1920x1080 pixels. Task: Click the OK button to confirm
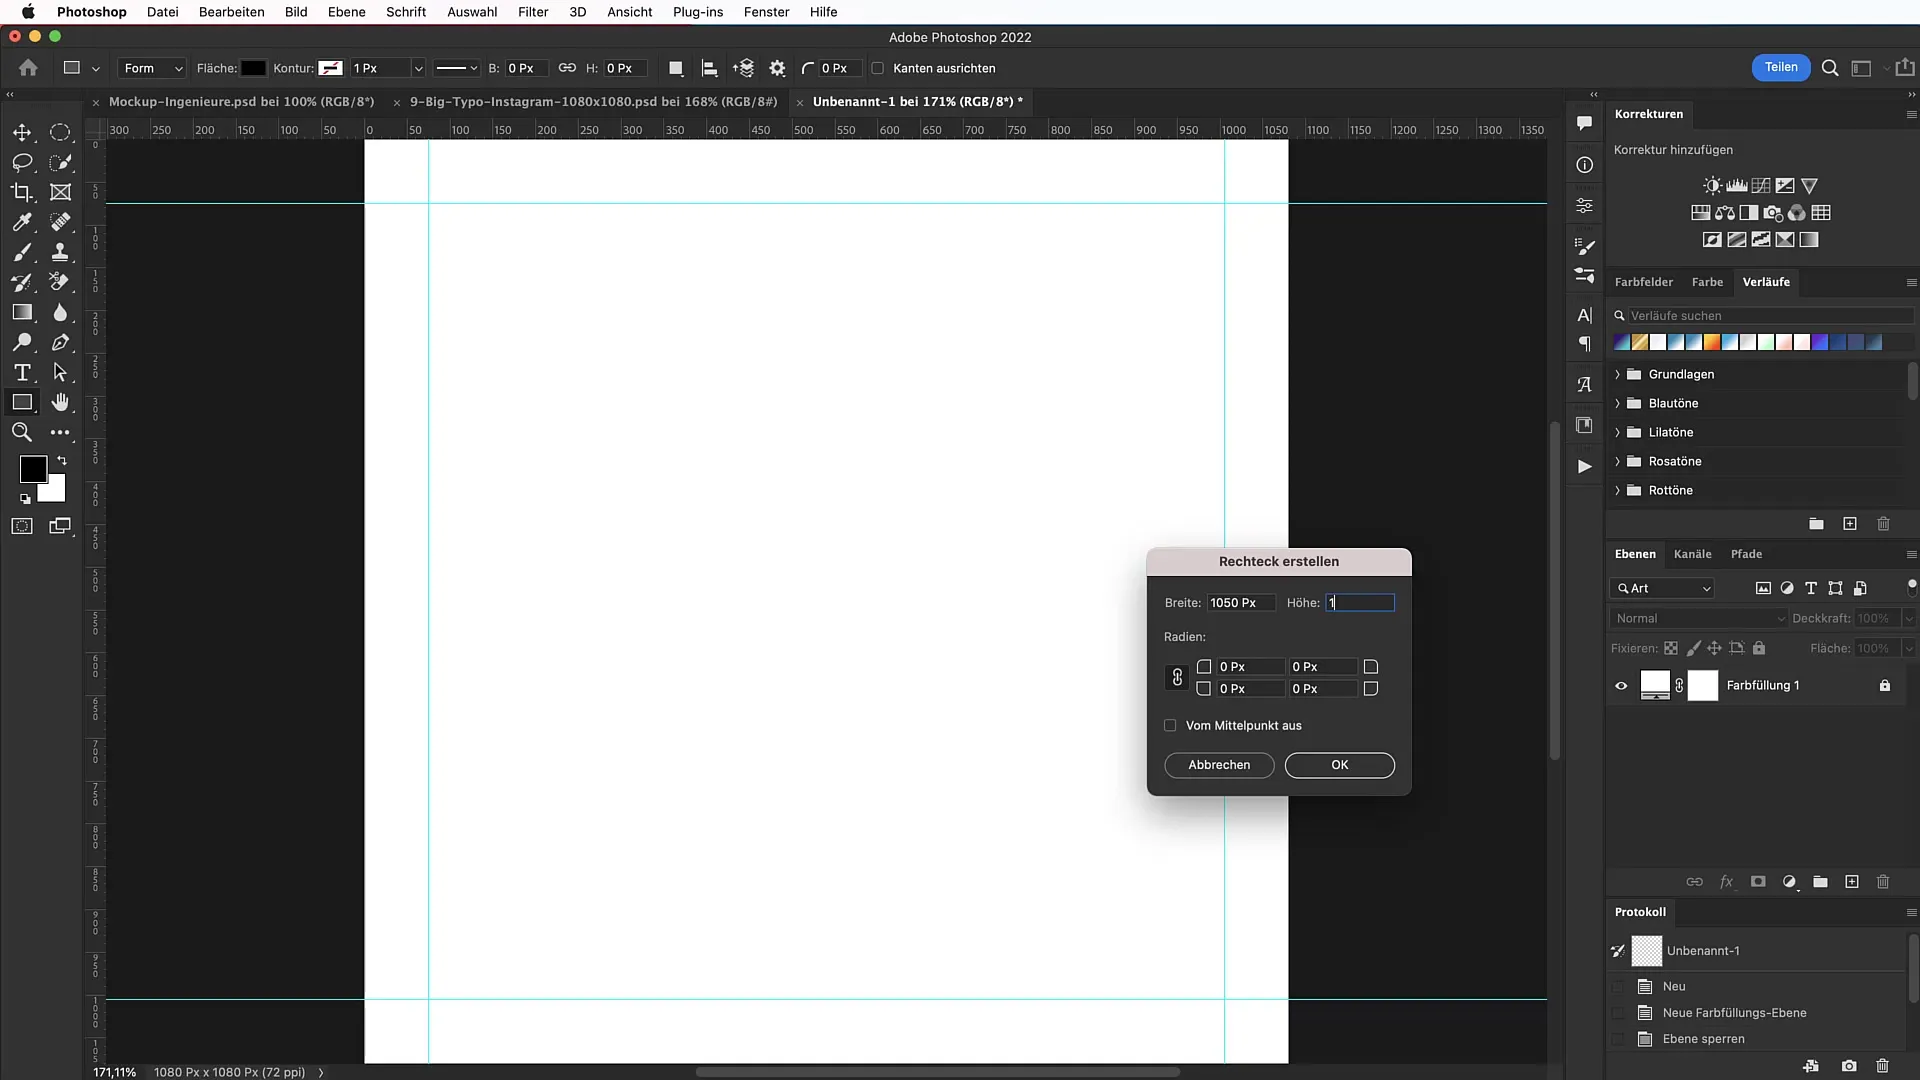[x=1340, y=765]
